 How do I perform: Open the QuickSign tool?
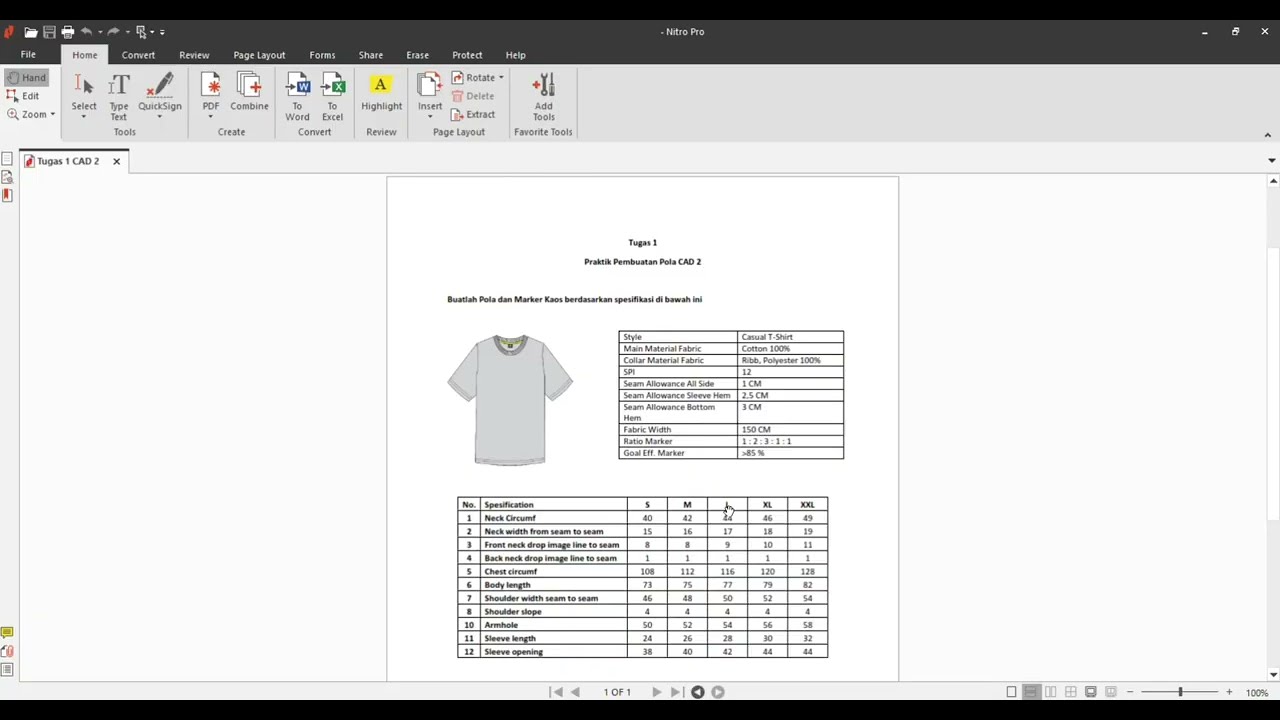click(x=160, y=91)
